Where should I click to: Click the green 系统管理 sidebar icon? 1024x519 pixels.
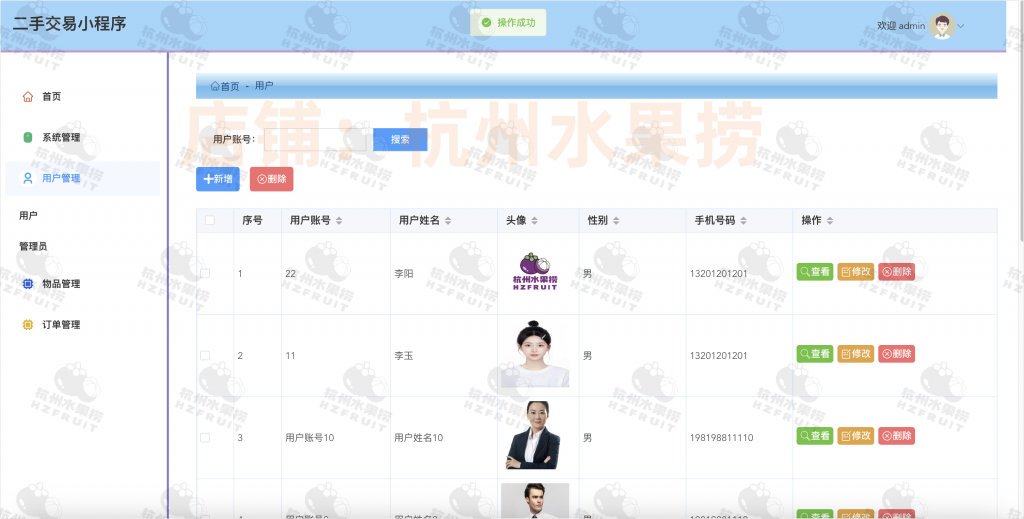(27, 137)
